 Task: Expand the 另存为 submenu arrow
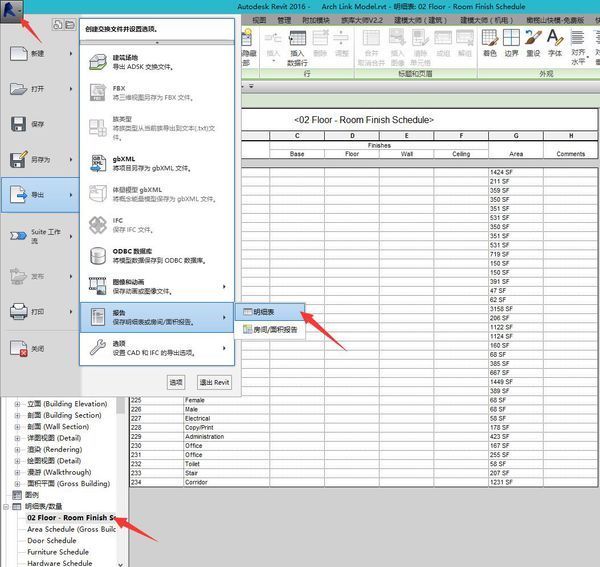pos(71,159)
